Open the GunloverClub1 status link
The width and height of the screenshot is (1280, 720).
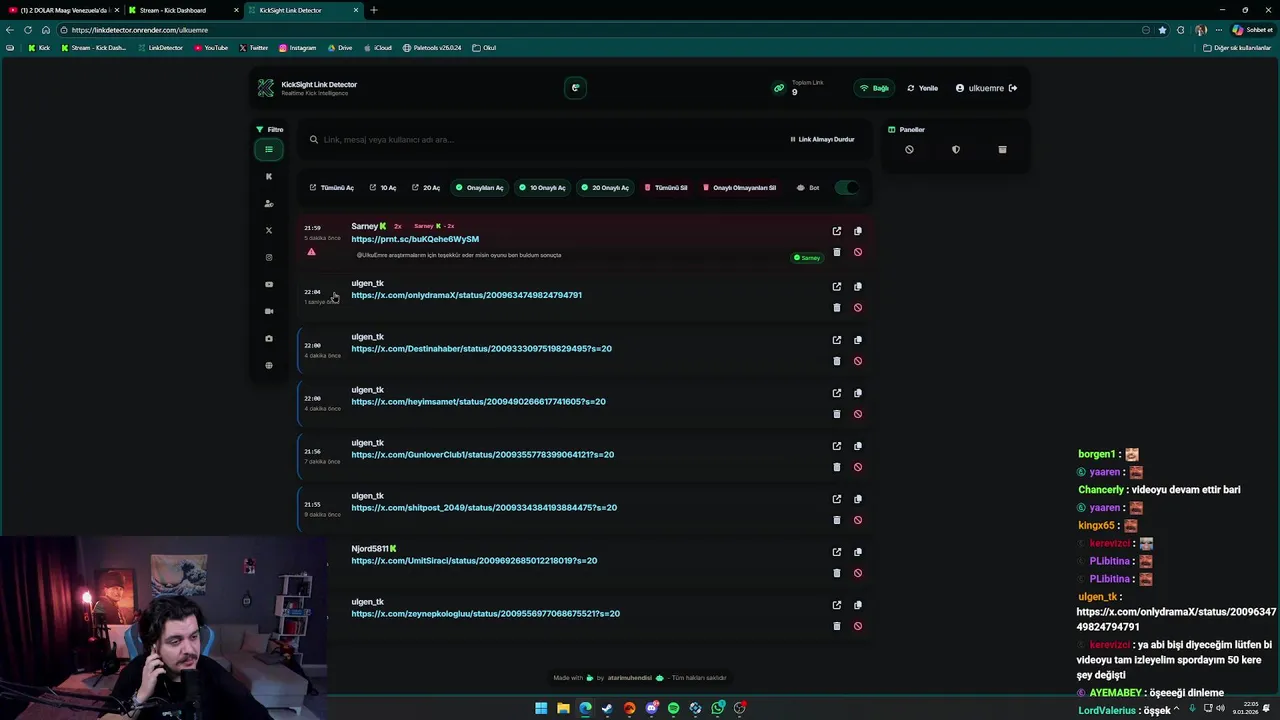point(482,454)
